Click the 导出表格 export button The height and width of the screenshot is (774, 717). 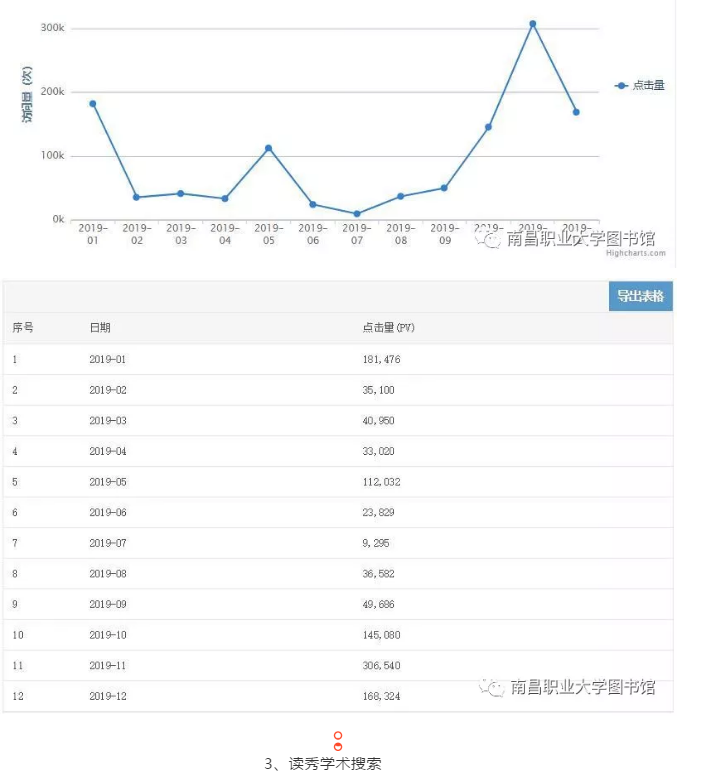point(640,296)
